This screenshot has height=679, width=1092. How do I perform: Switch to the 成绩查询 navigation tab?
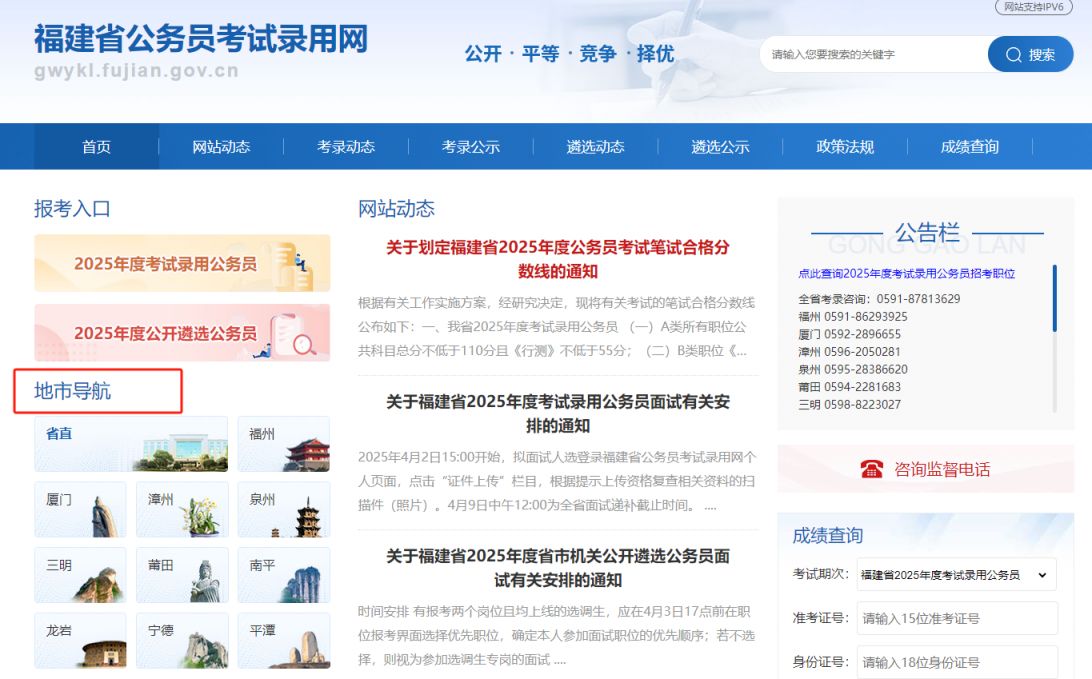pyautogui.click(x=969, y=147)
